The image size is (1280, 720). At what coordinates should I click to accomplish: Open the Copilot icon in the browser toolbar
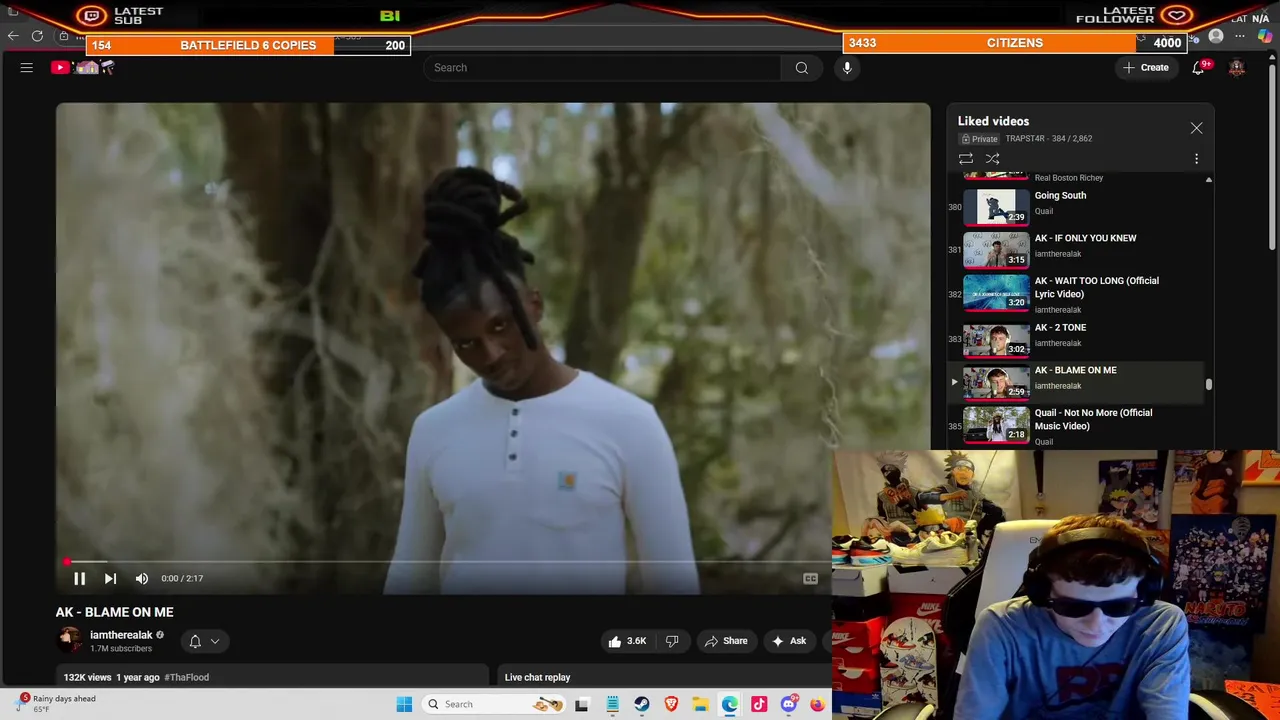(x=1265, y=36)
